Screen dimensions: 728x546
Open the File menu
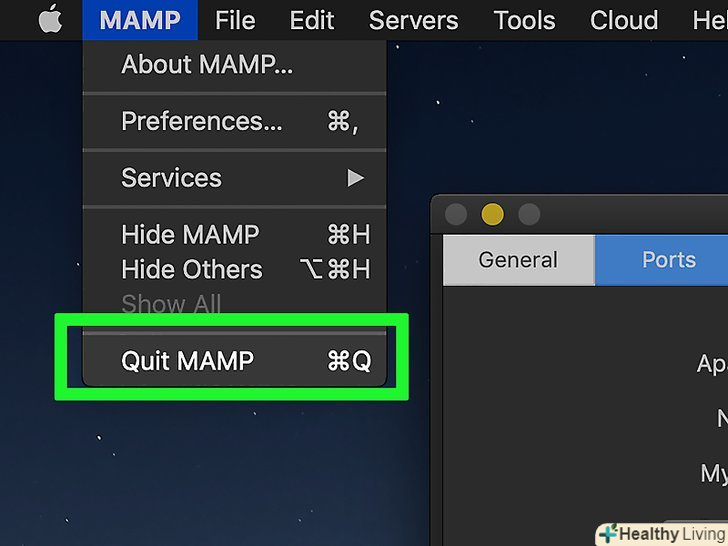point(235,20)
